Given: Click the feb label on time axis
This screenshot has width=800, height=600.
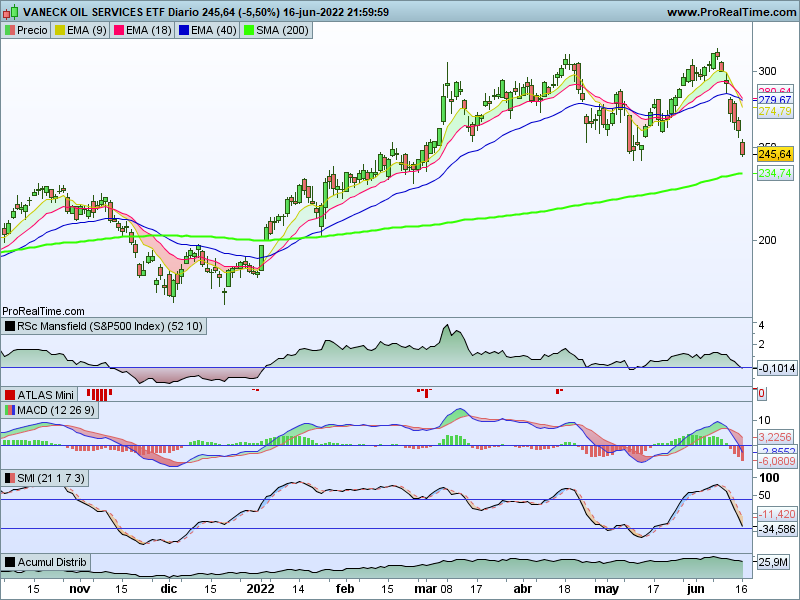Looking at the screenshot, I should [x=345, y=589].
